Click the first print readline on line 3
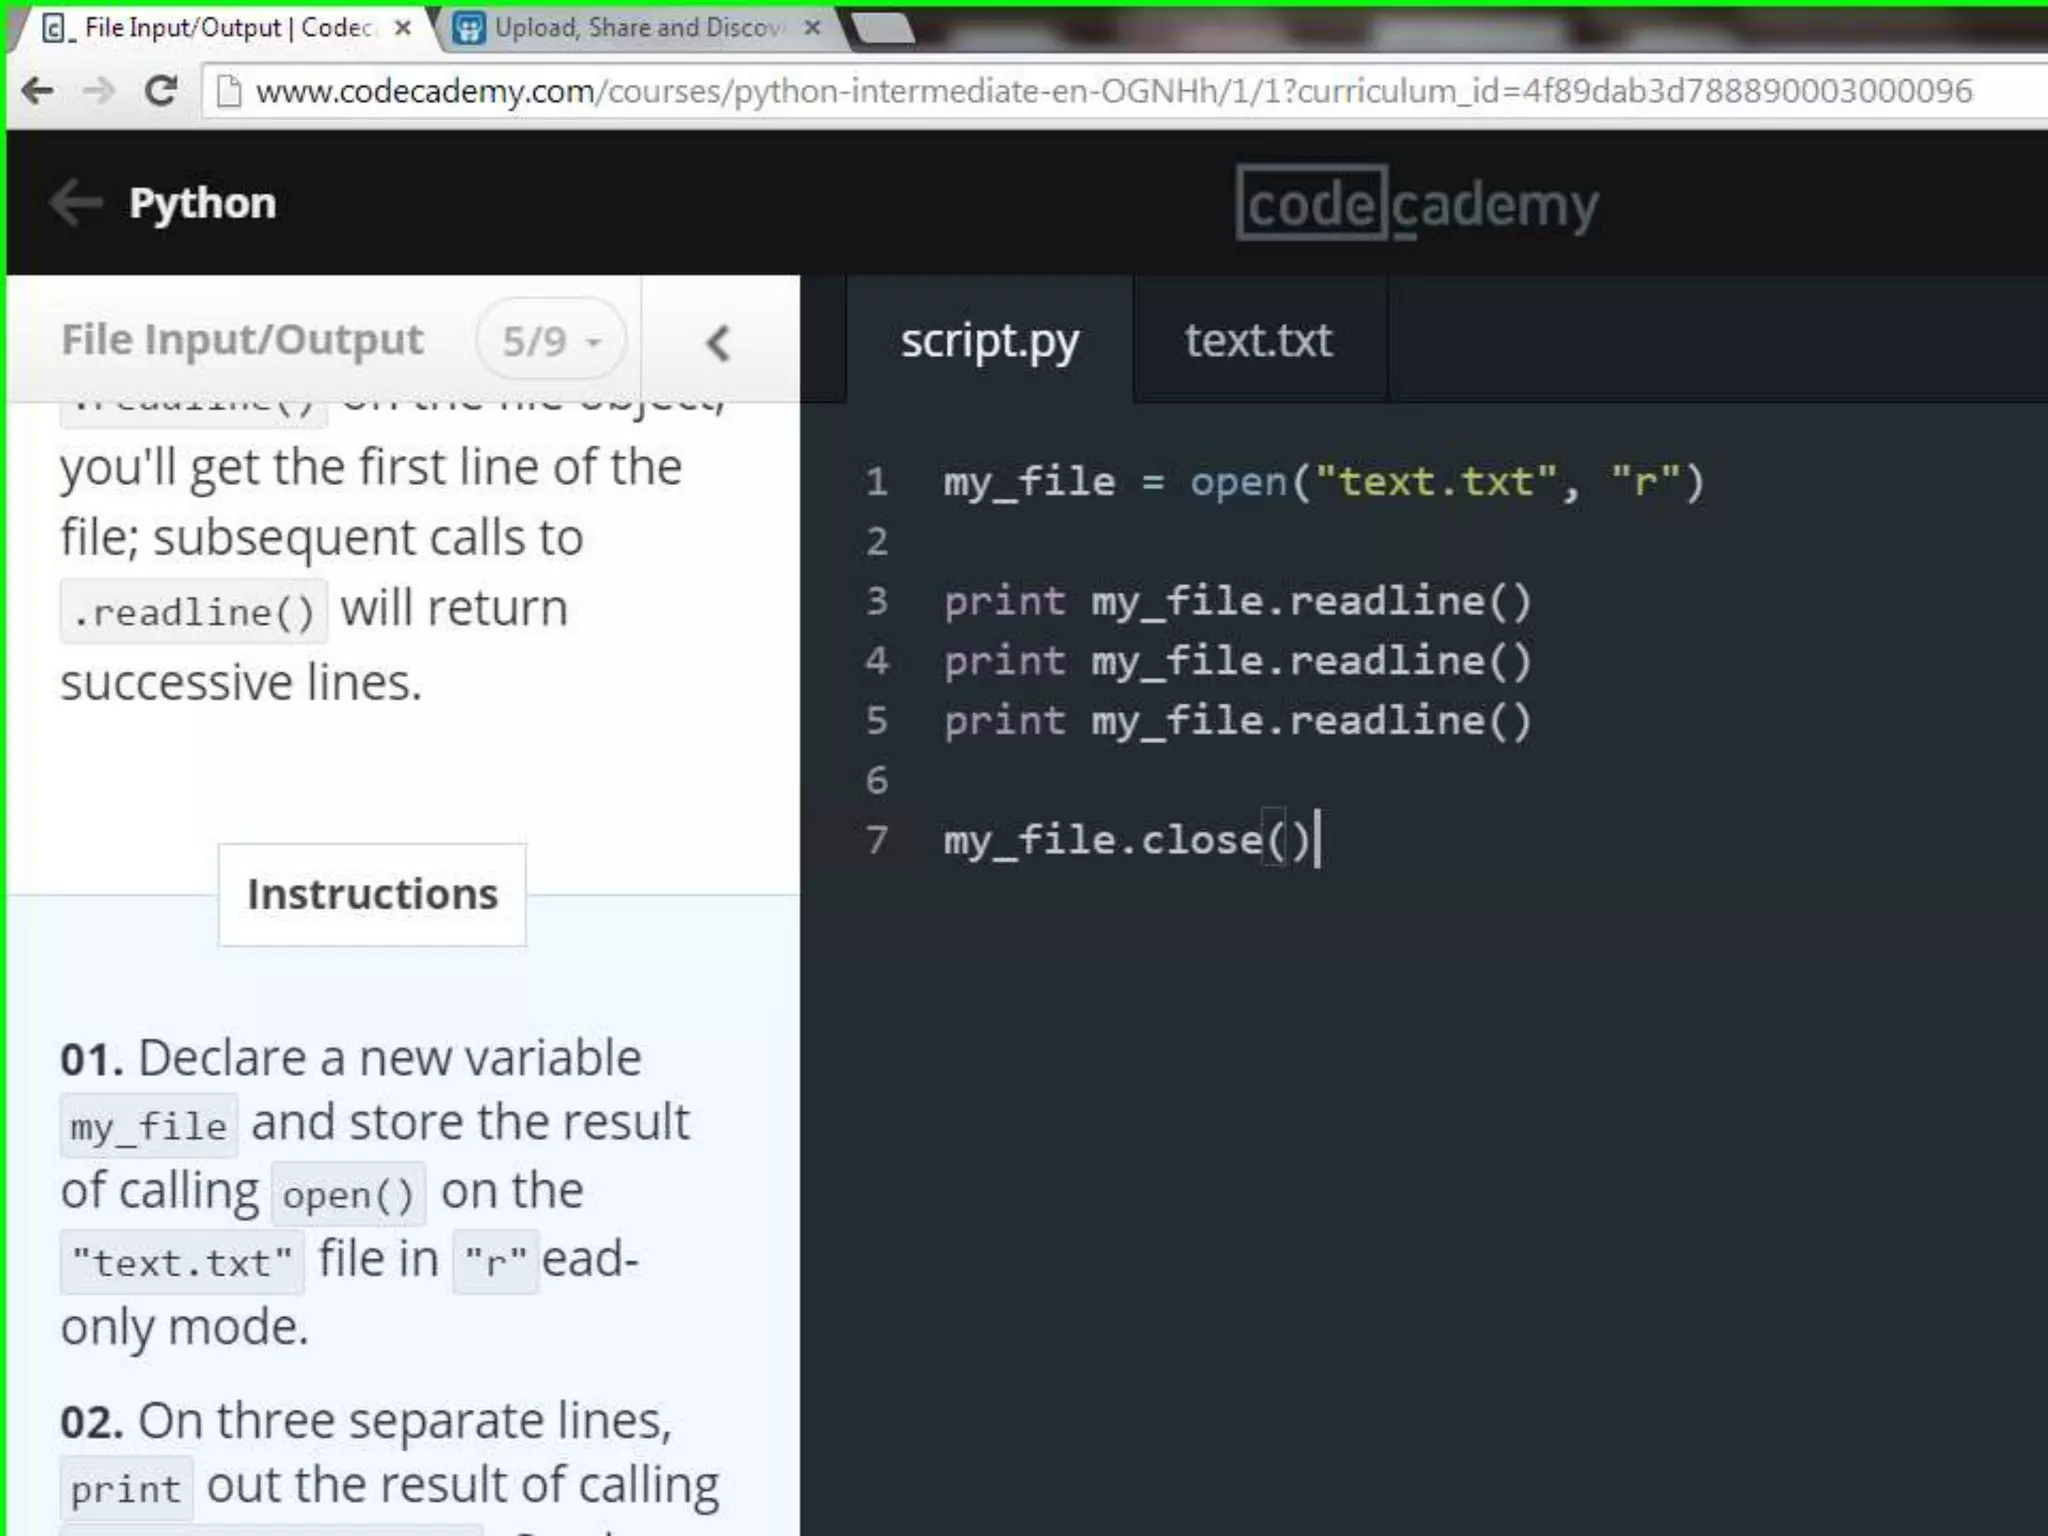Viewport: 2048px width, 1536px height. click(1238, 601)
